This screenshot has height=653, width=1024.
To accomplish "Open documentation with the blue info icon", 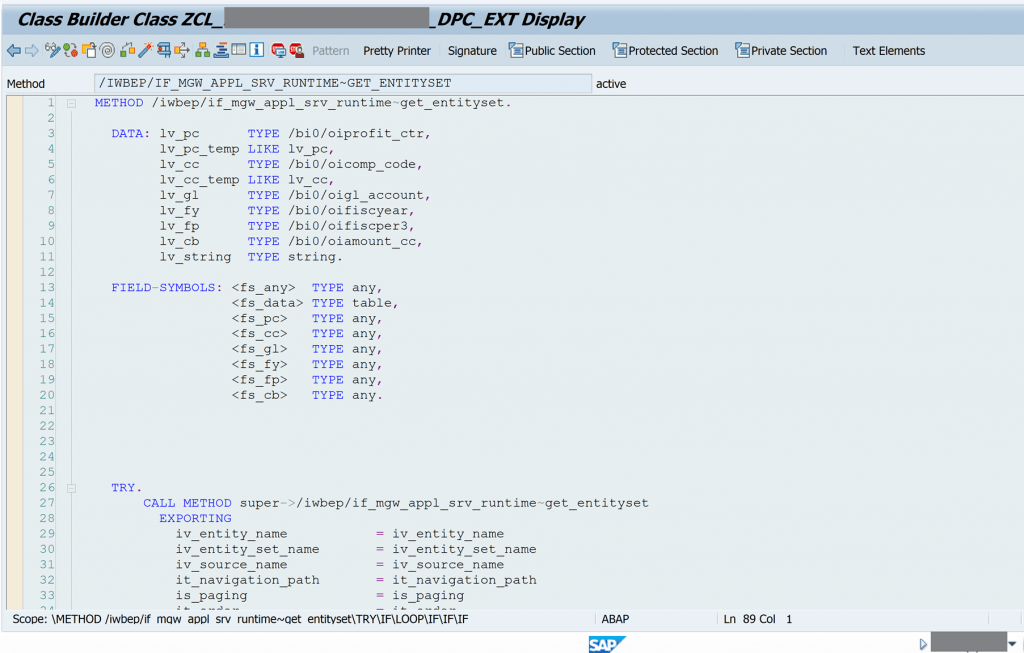I will pos(257,50).
